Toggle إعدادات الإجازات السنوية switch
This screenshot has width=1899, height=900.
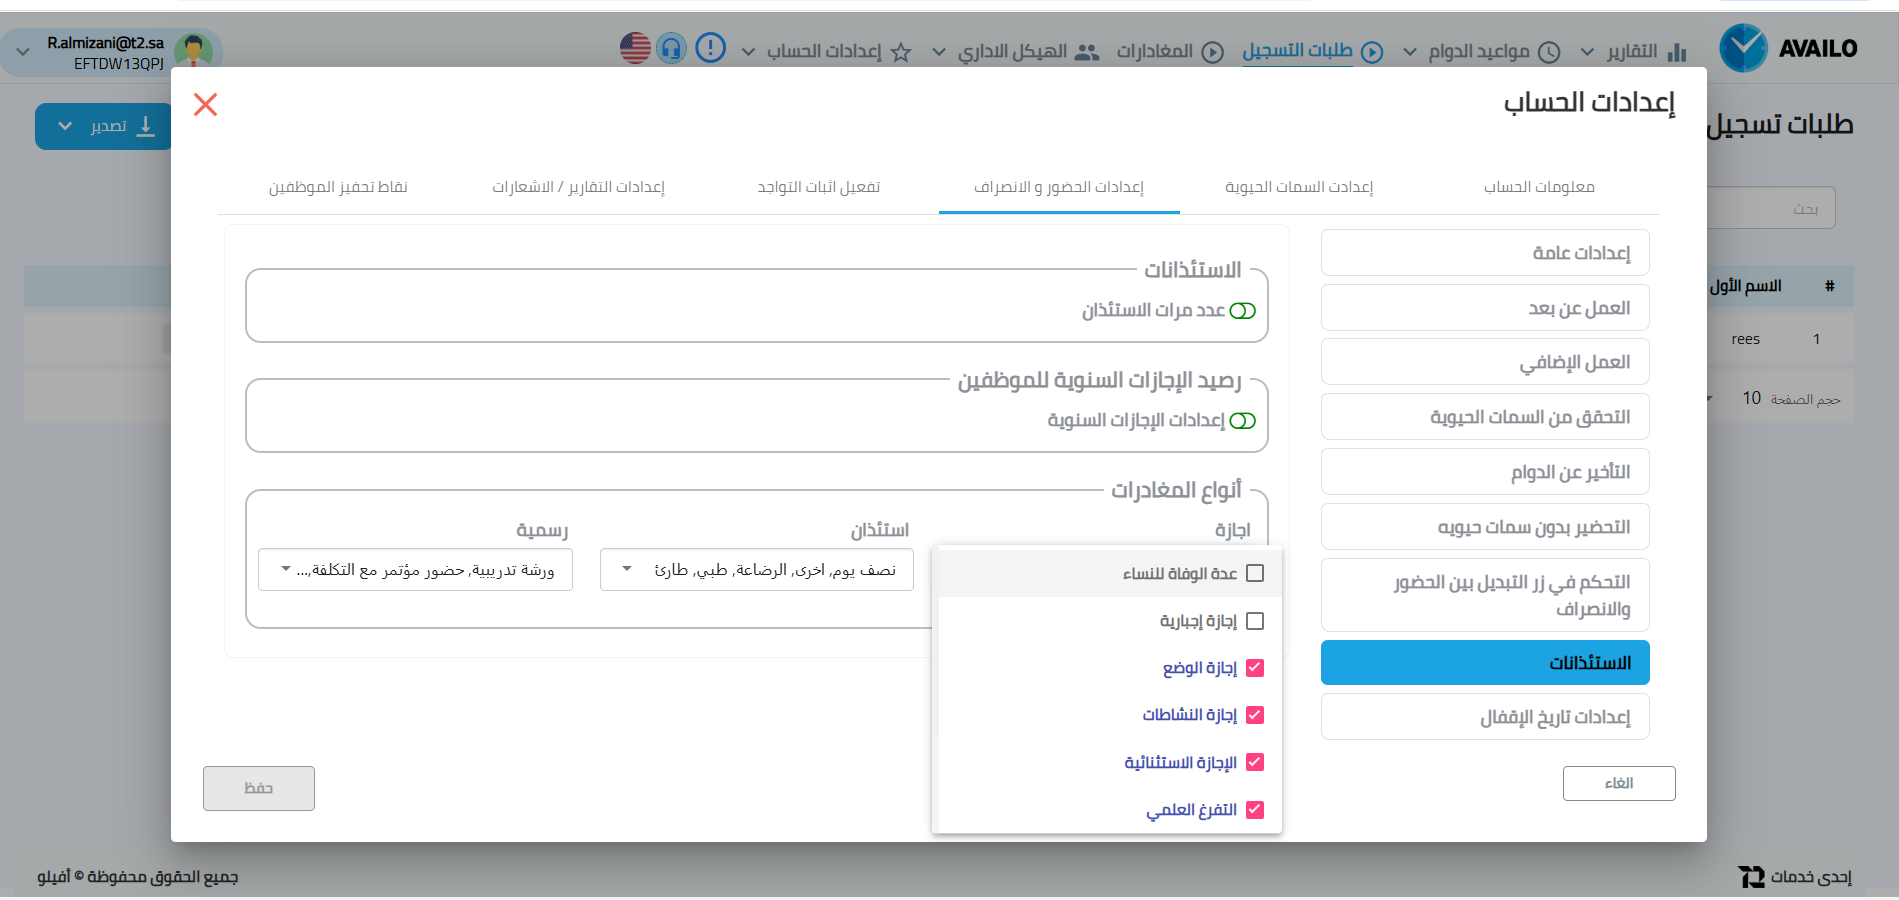(1242, 421)
